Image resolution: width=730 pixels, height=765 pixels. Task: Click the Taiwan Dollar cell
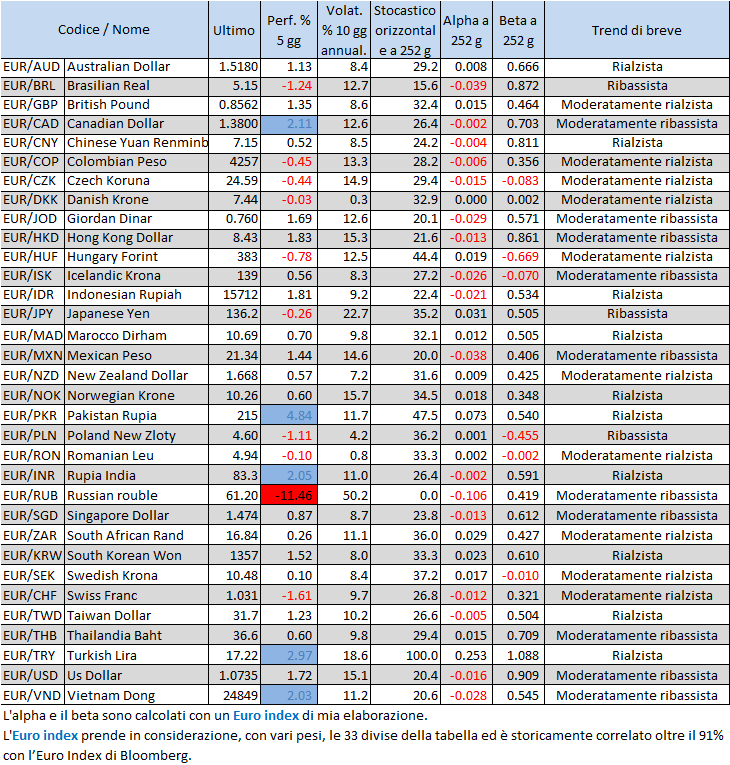pyautogui.click(x=137, y=616)
